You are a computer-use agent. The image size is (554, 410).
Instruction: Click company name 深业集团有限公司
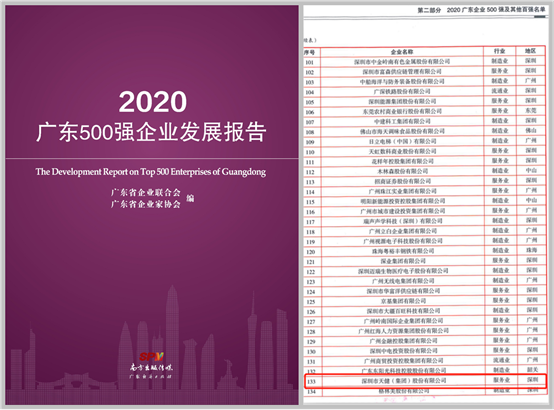click(403, 261)
